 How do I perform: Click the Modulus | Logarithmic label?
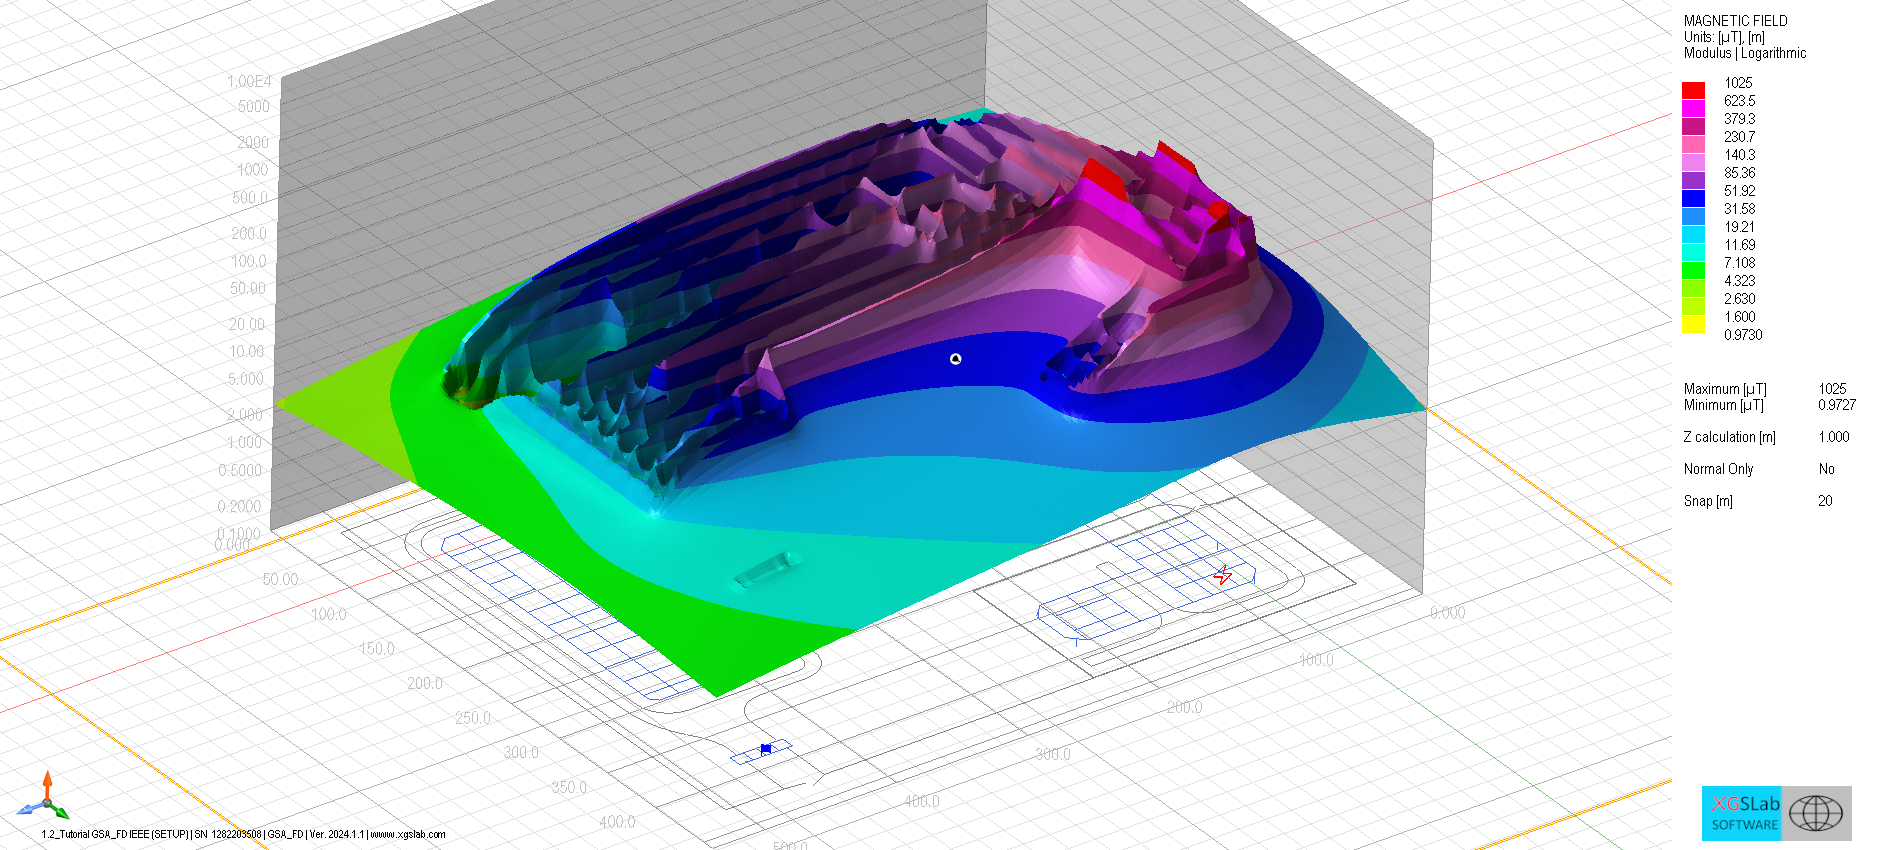(x=1744, y=53)
